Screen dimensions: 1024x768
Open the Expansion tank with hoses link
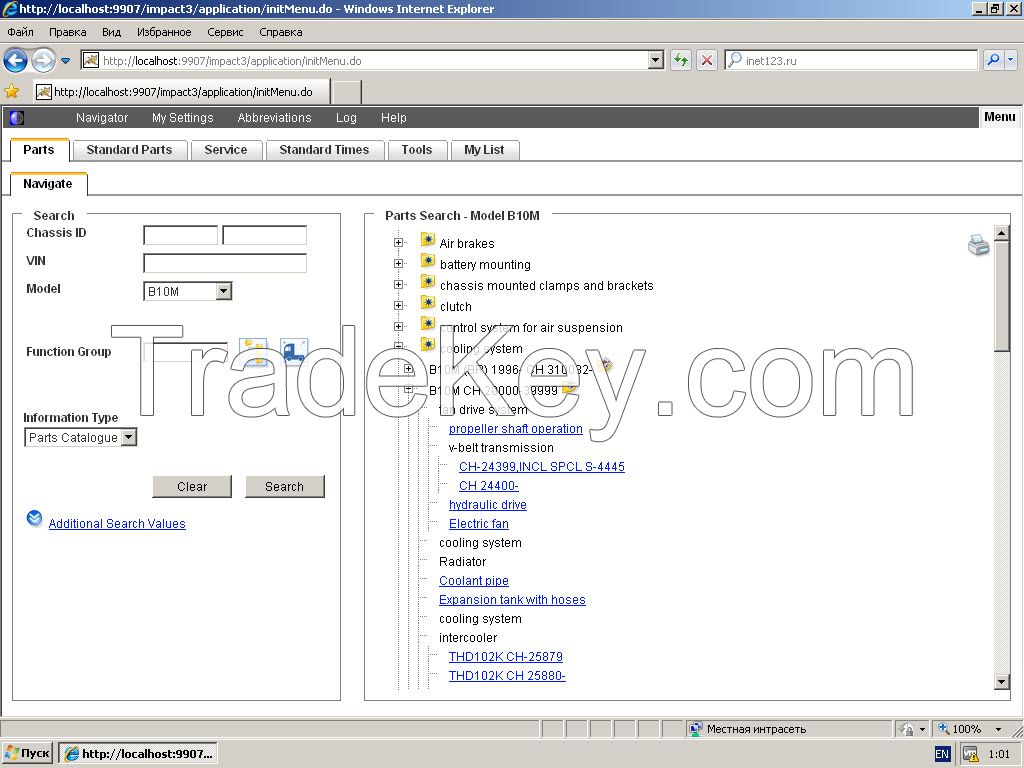click(x=512, y=599)
